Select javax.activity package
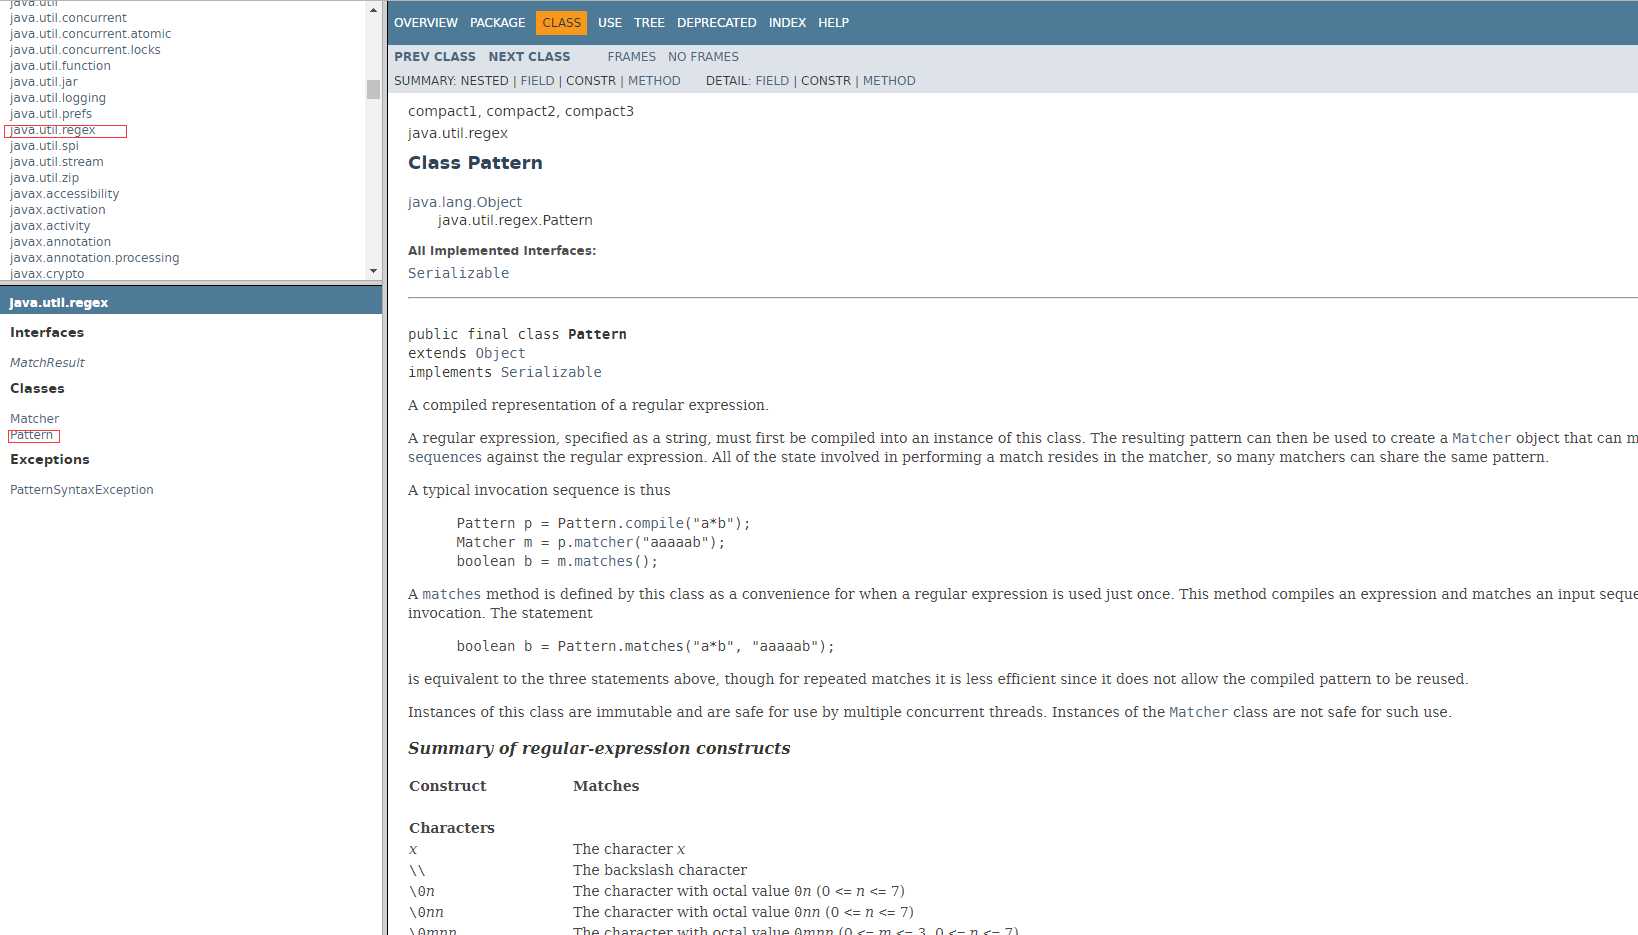The width and height of the screenshot is (1638, 935). tap(50, 226)
